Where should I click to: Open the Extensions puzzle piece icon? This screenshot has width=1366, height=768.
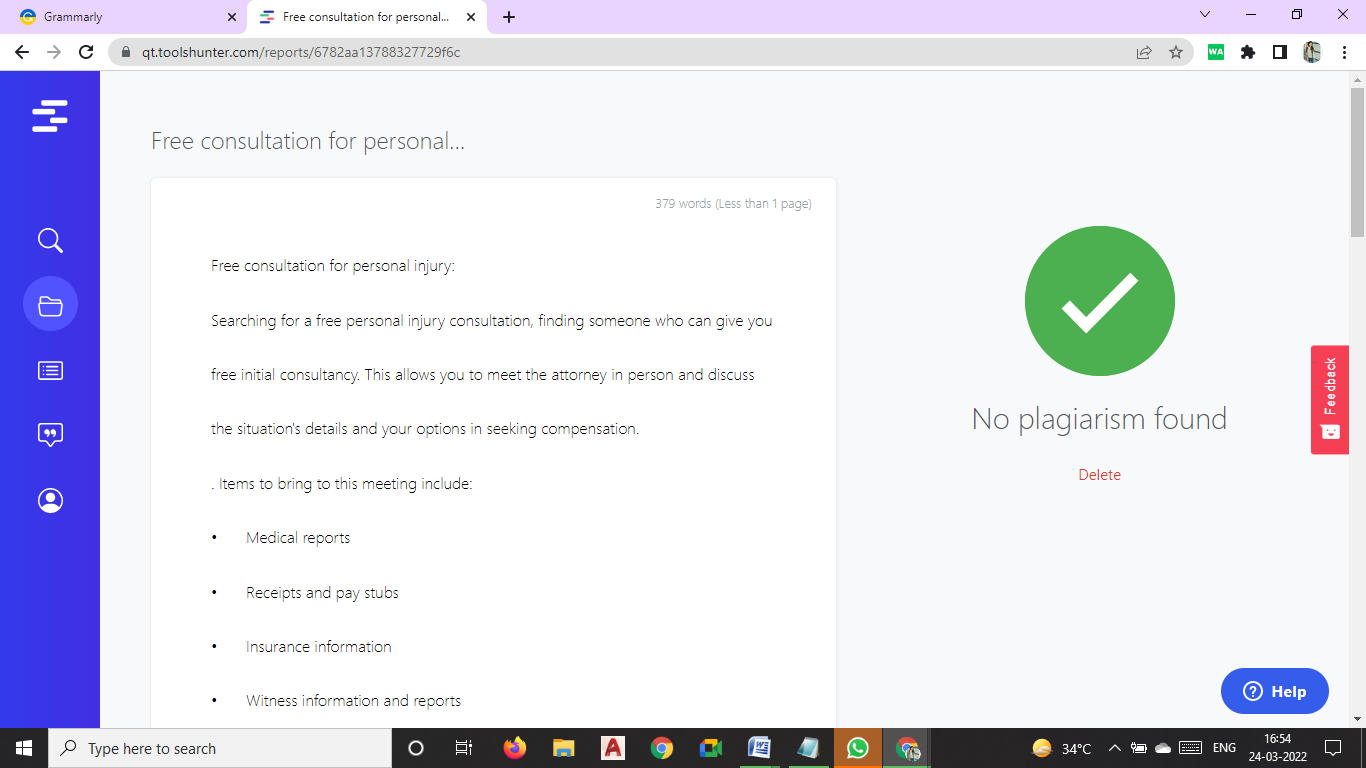[1248, 52]
